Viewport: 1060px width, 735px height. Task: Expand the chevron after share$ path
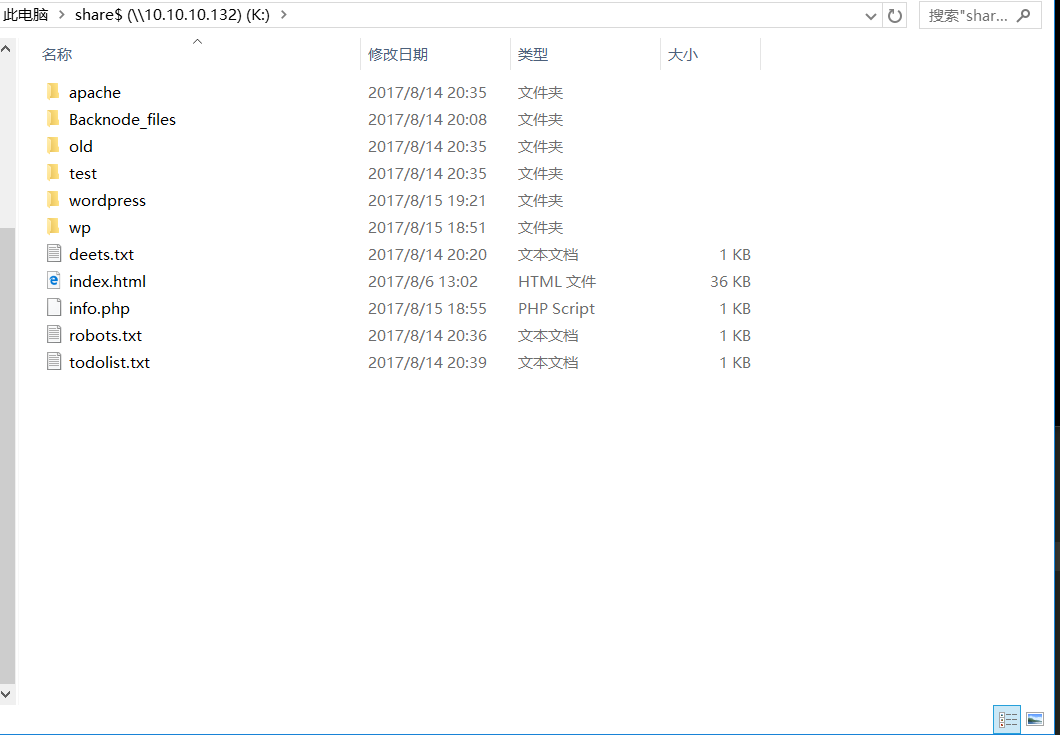click(x=284, y=15)
